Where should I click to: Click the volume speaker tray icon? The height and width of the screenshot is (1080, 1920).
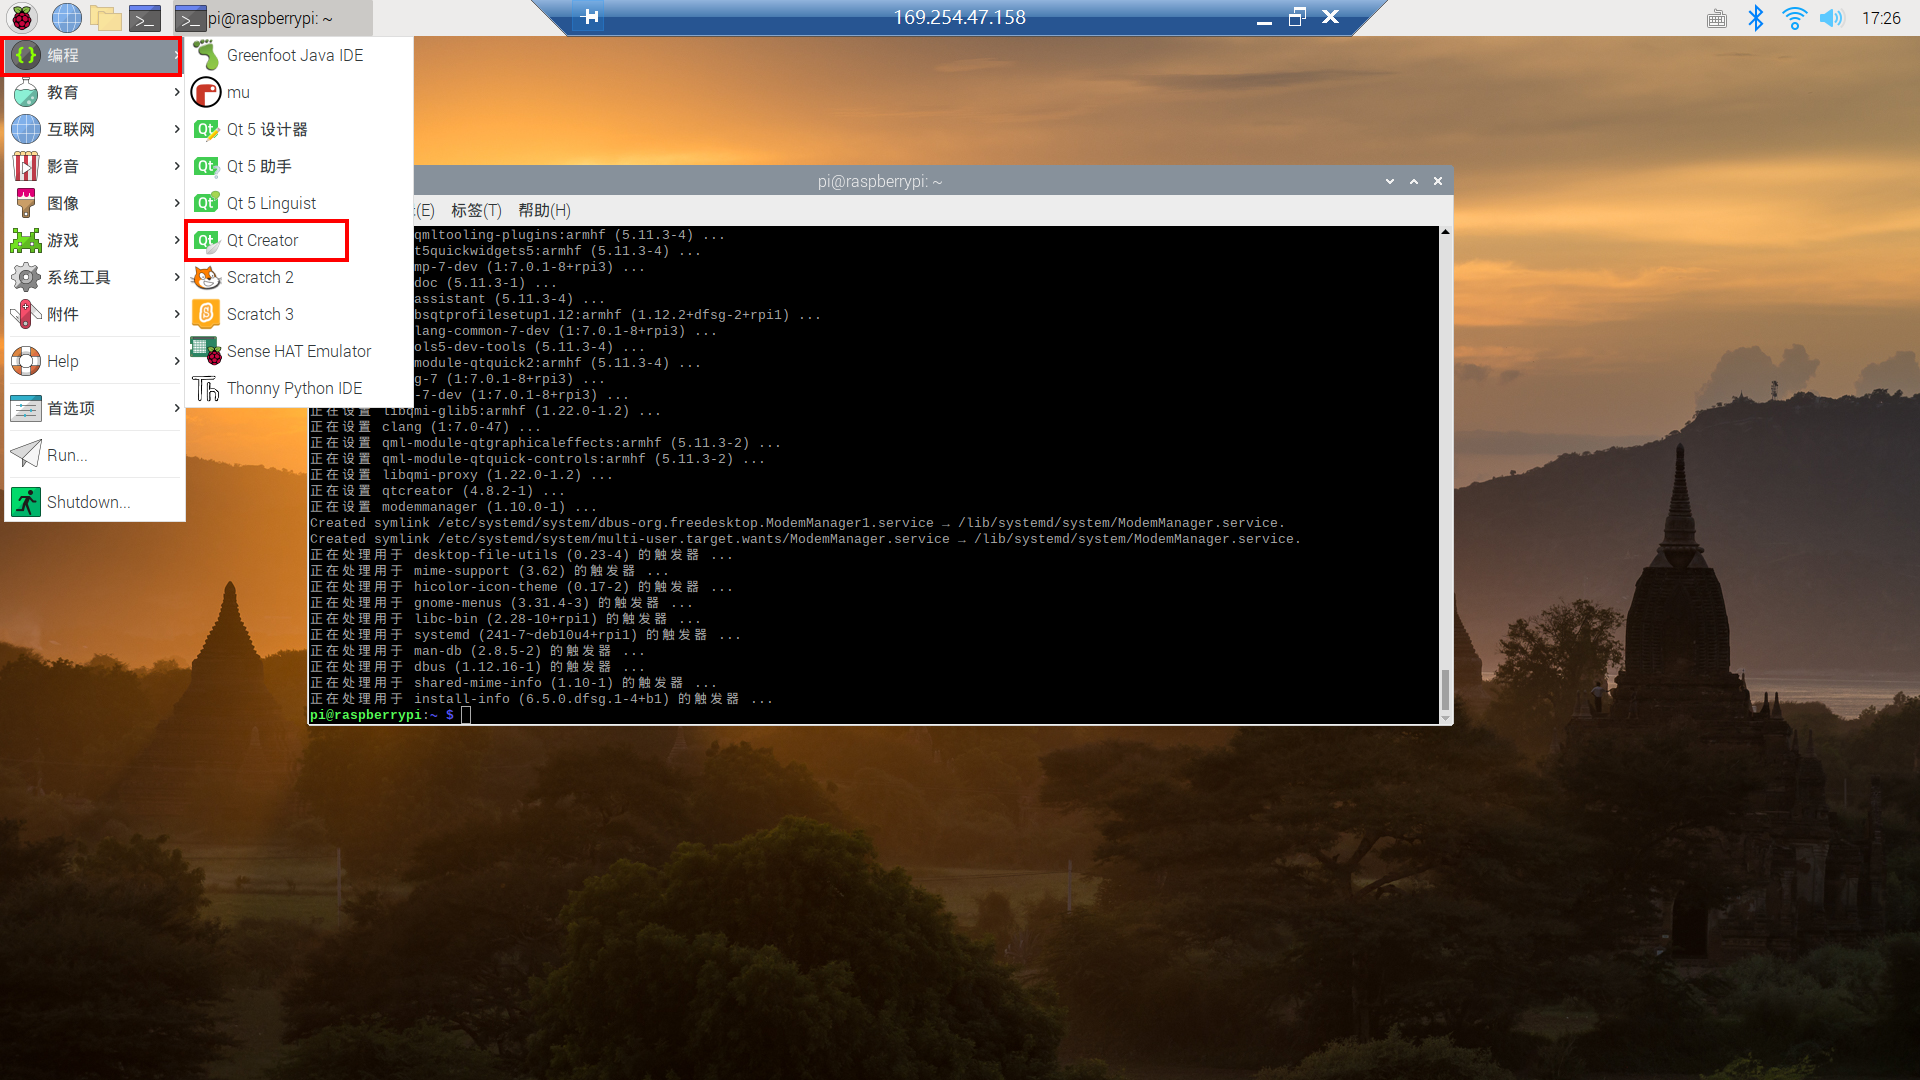1831,17
